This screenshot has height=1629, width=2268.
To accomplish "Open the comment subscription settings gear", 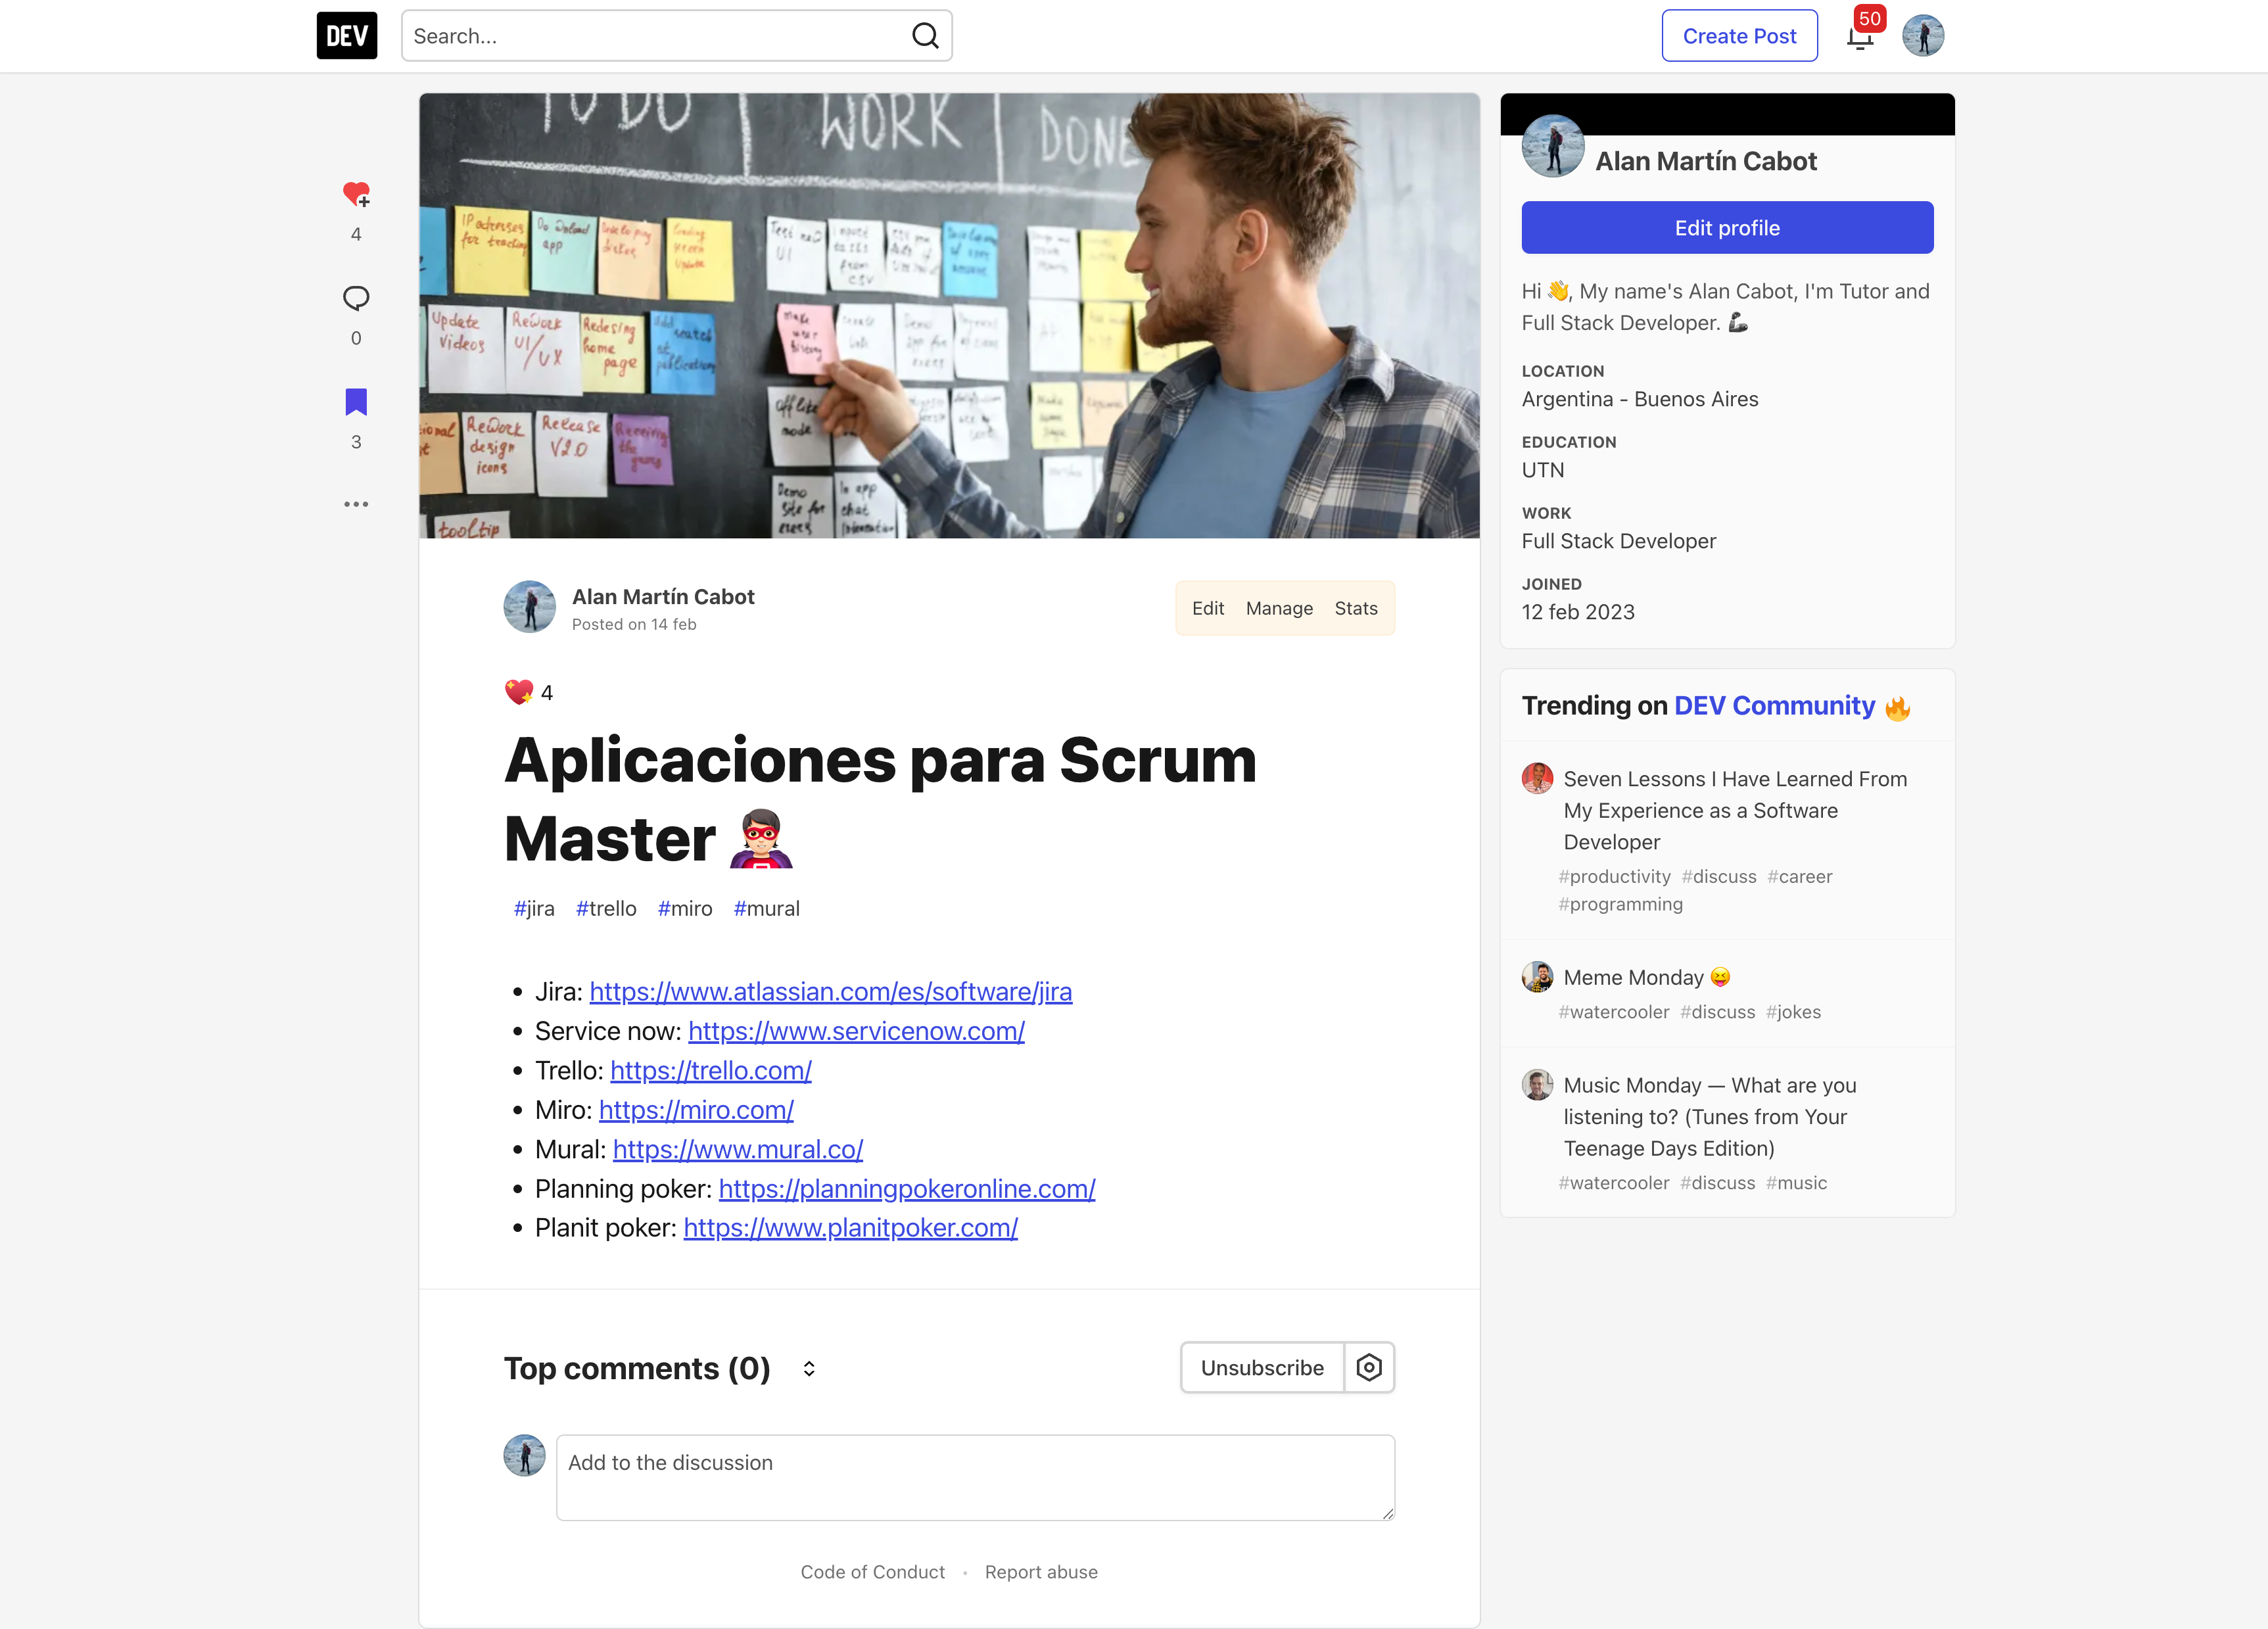I will pyautogui.click(x=1369, y=1367).
